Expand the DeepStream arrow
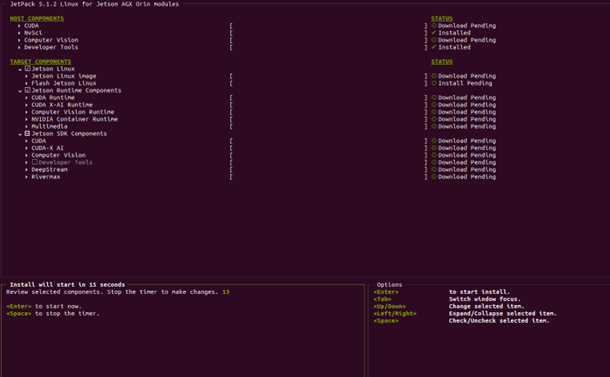 (26, 170)
